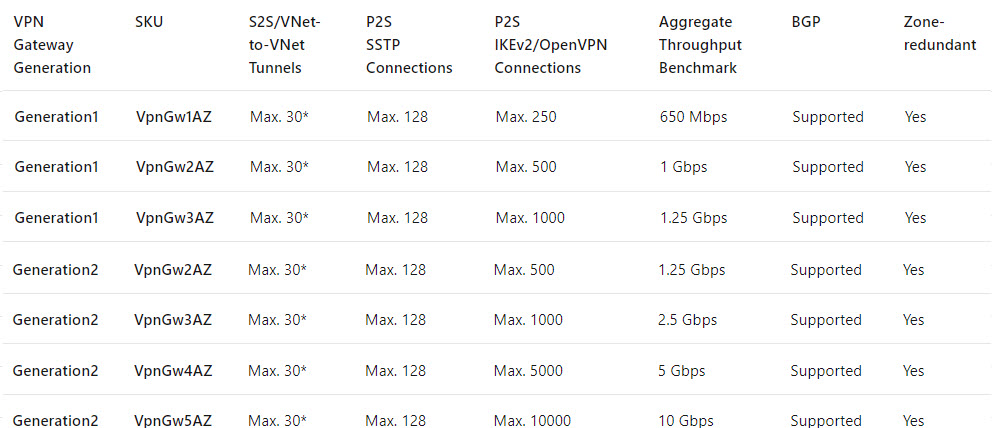The height and width of the screenshot is (428, 992).
Task: Click the SKU column header
Action: [148, 22]
